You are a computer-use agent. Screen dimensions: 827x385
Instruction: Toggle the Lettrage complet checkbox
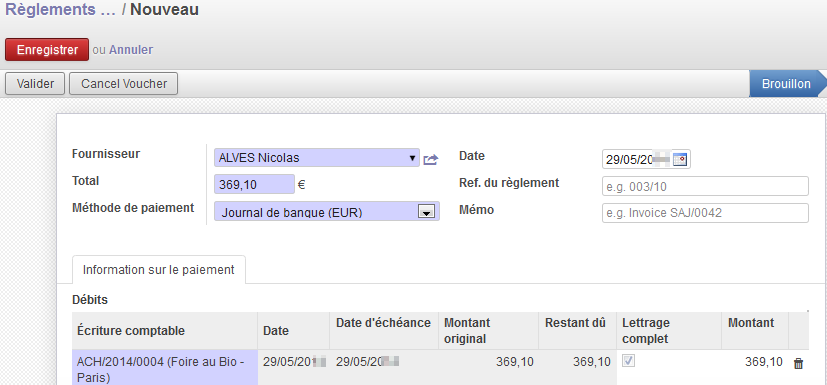[629, 361]
